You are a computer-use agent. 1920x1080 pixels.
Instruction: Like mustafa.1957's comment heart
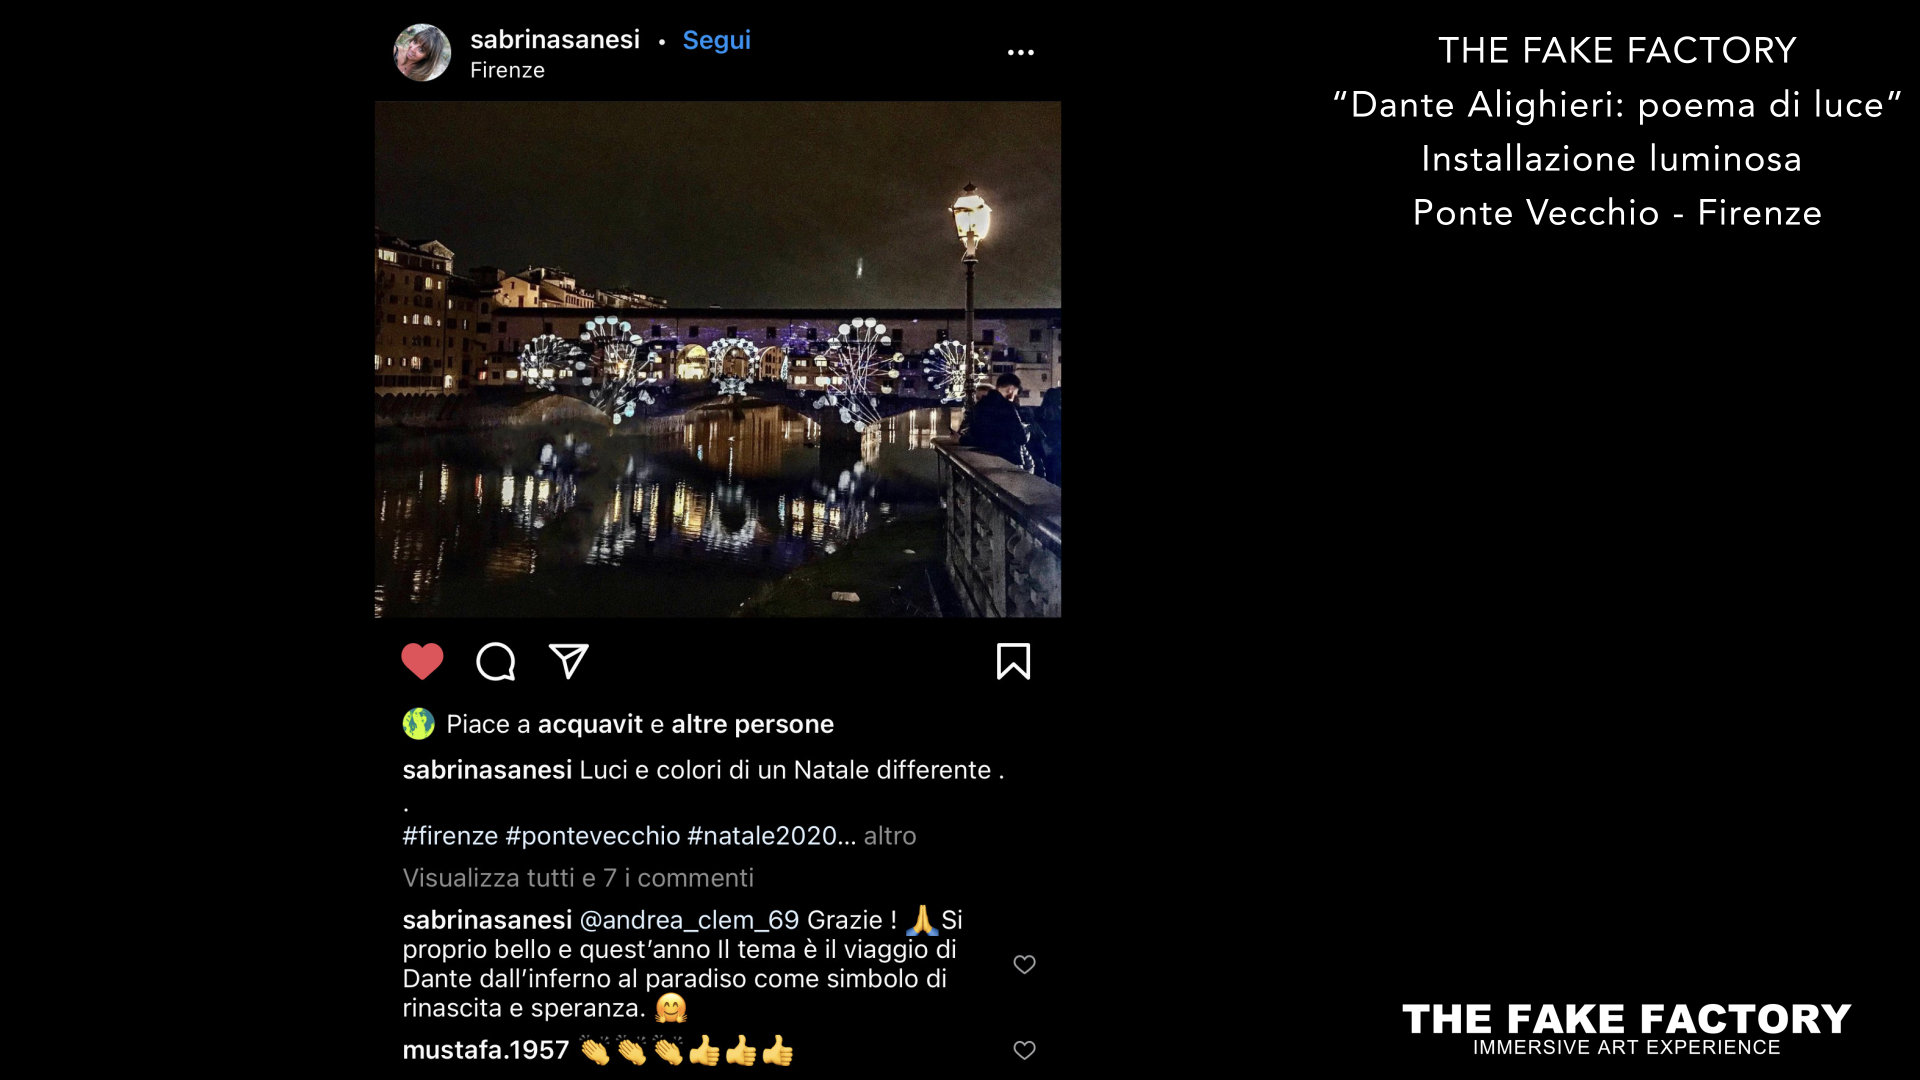tap(1024, 1050)
